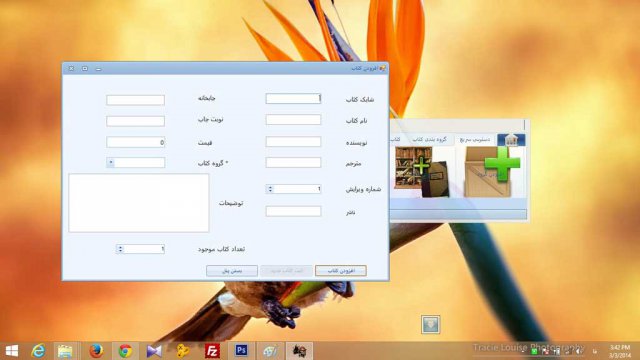Screen dimensions: 640x360
Task: Click the book name (نام کتاب) input field
Action: [x=293, y=120]
